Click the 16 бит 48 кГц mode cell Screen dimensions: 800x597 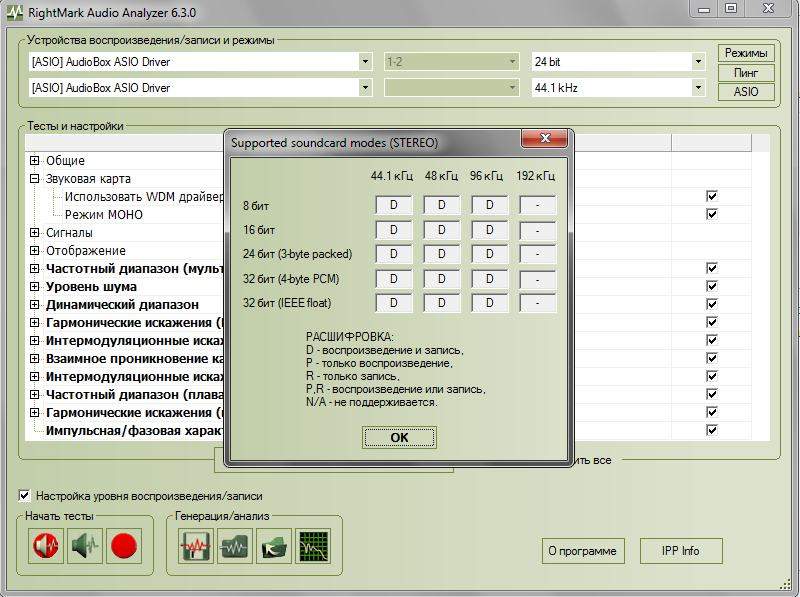(x=441, y=230)
